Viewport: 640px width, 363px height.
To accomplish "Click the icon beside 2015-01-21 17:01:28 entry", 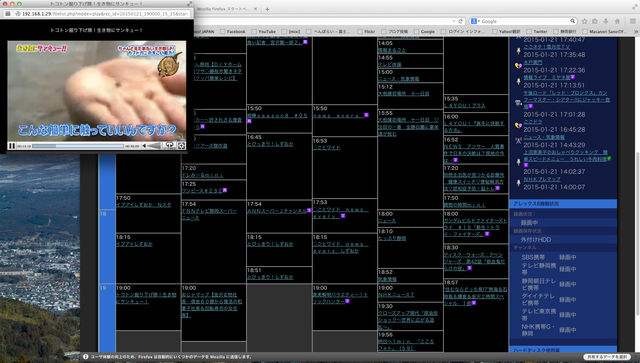I will click(518, 103).
